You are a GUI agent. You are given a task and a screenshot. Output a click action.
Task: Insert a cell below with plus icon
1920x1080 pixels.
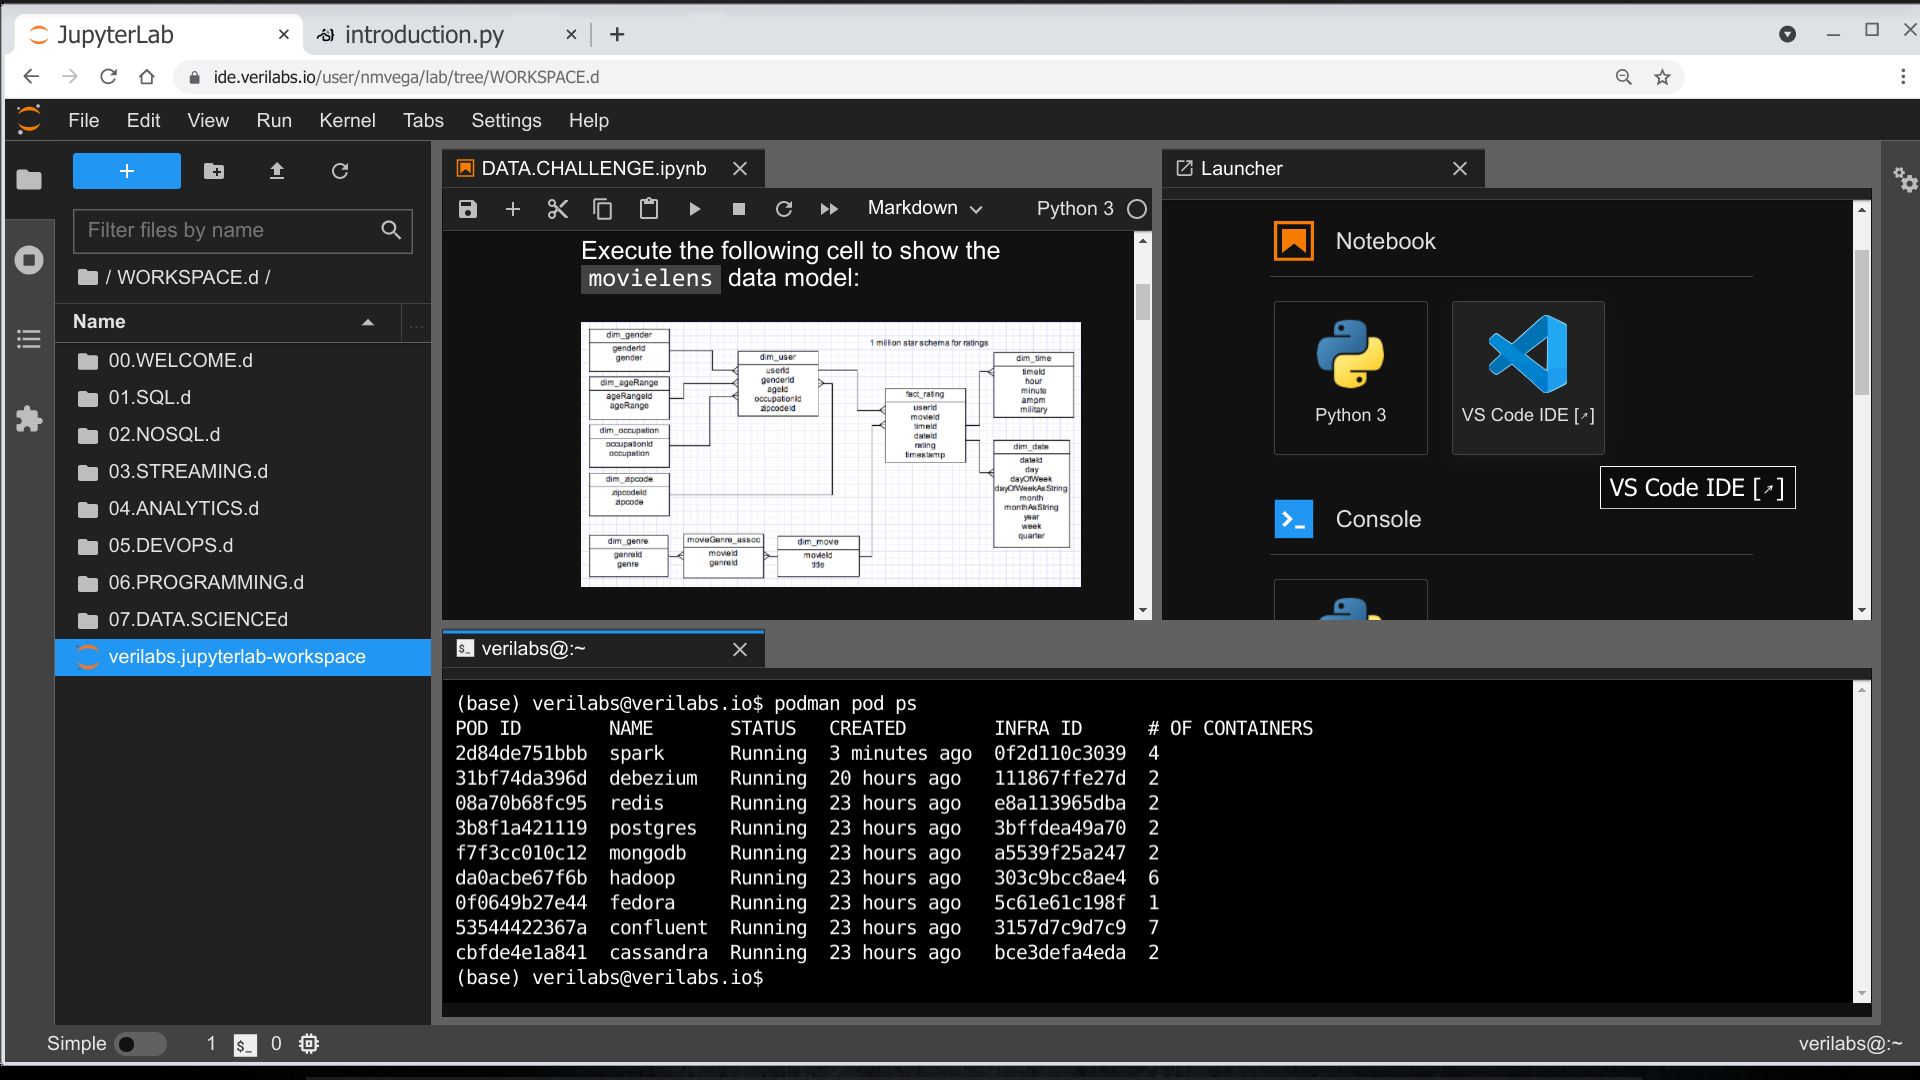(x=513, y=209)
